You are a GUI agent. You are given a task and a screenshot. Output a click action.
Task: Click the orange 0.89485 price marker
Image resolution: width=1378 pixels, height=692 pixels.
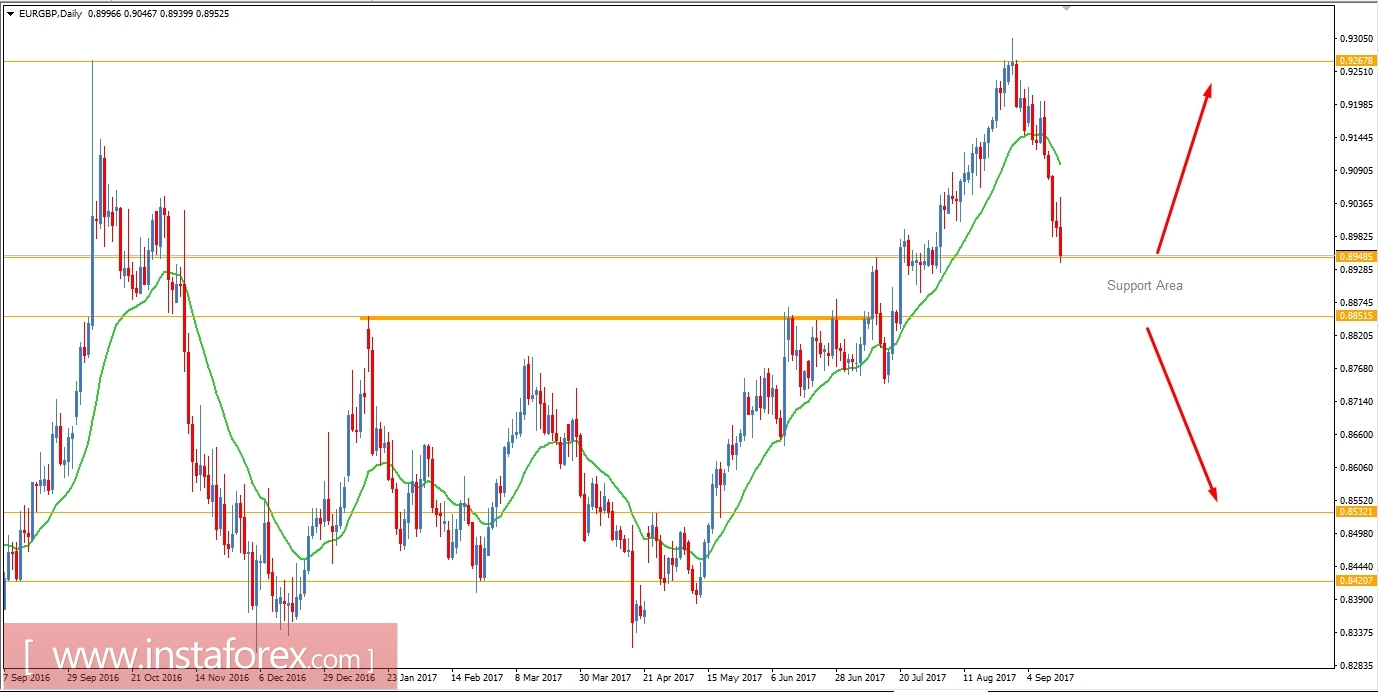coord(1358,258)
